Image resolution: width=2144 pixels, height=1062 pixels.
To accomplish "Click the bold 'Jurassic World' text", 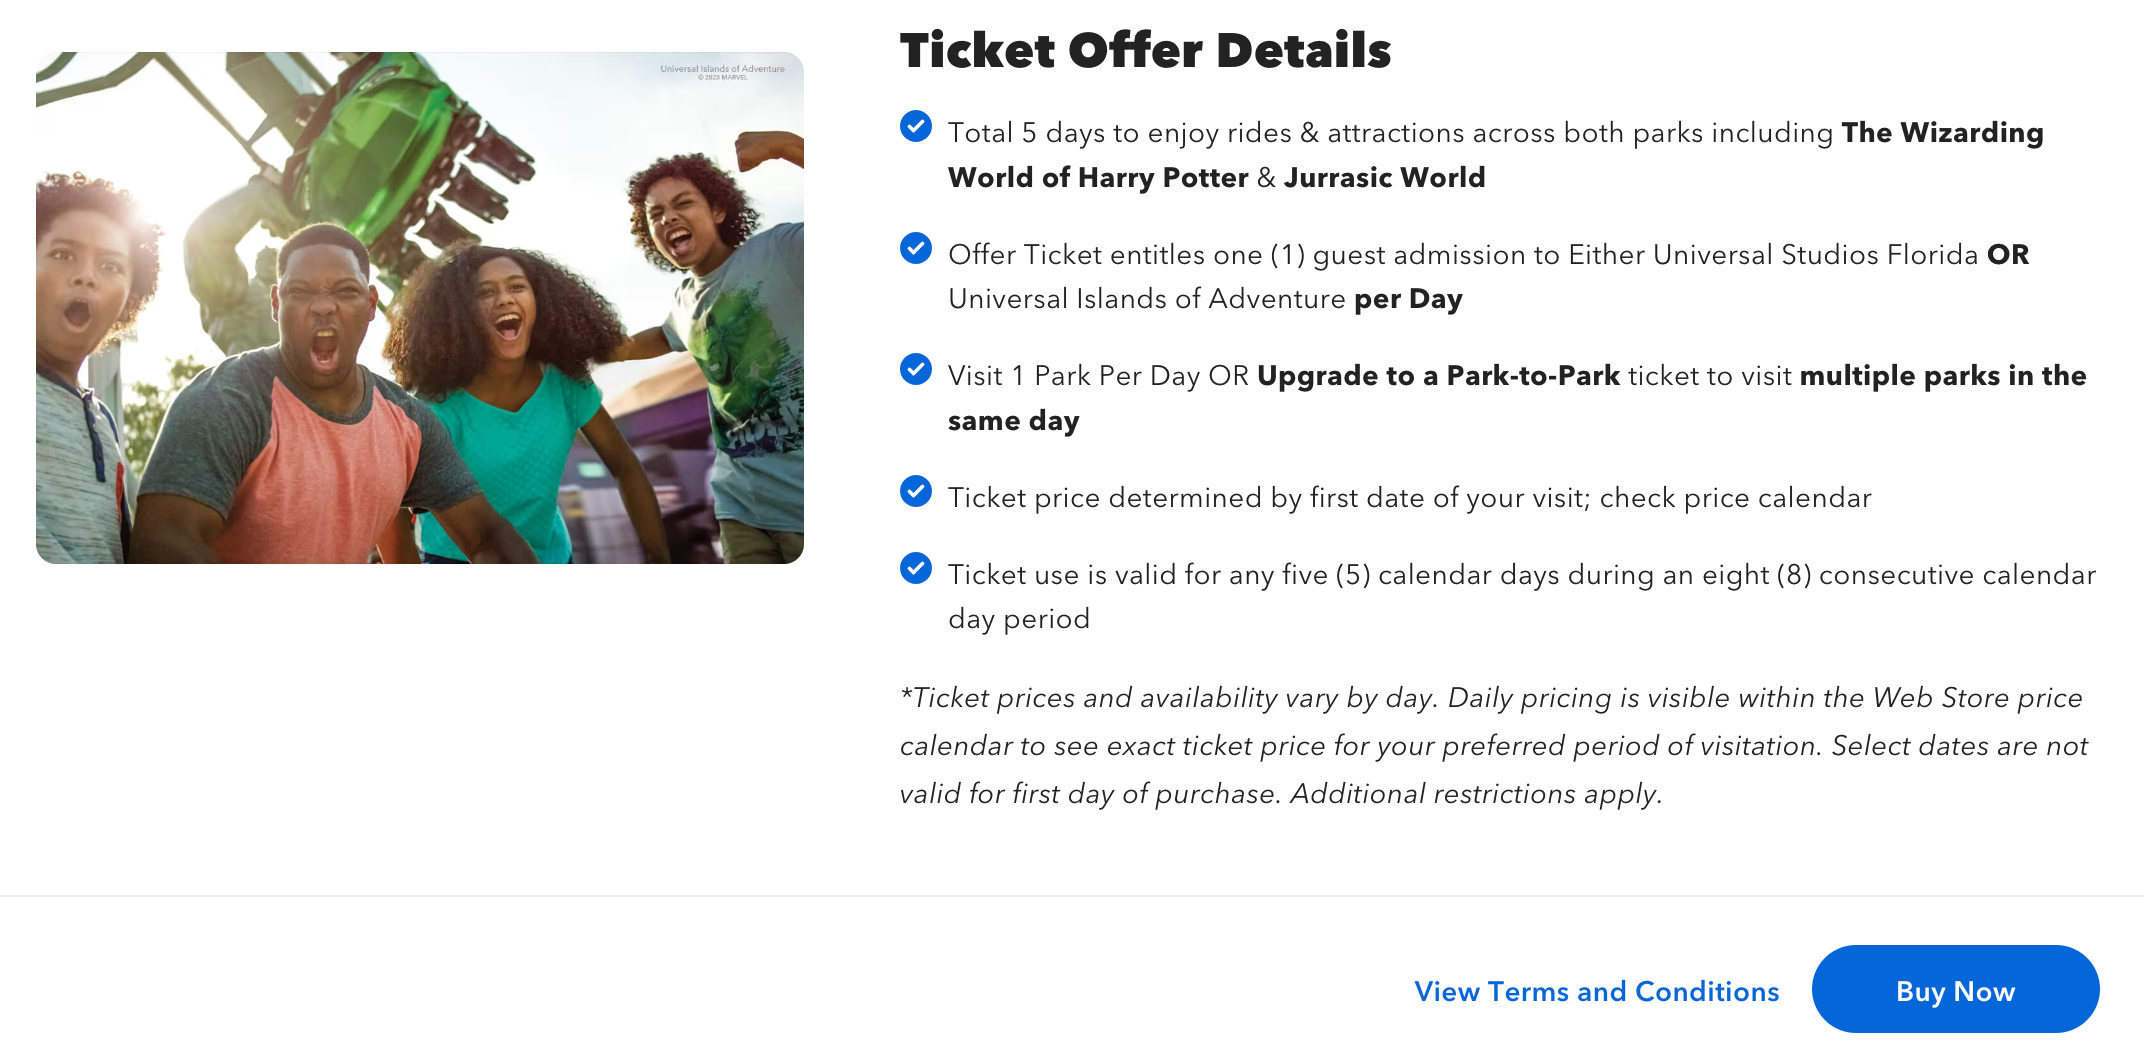I will click(x=1384, y=178).
